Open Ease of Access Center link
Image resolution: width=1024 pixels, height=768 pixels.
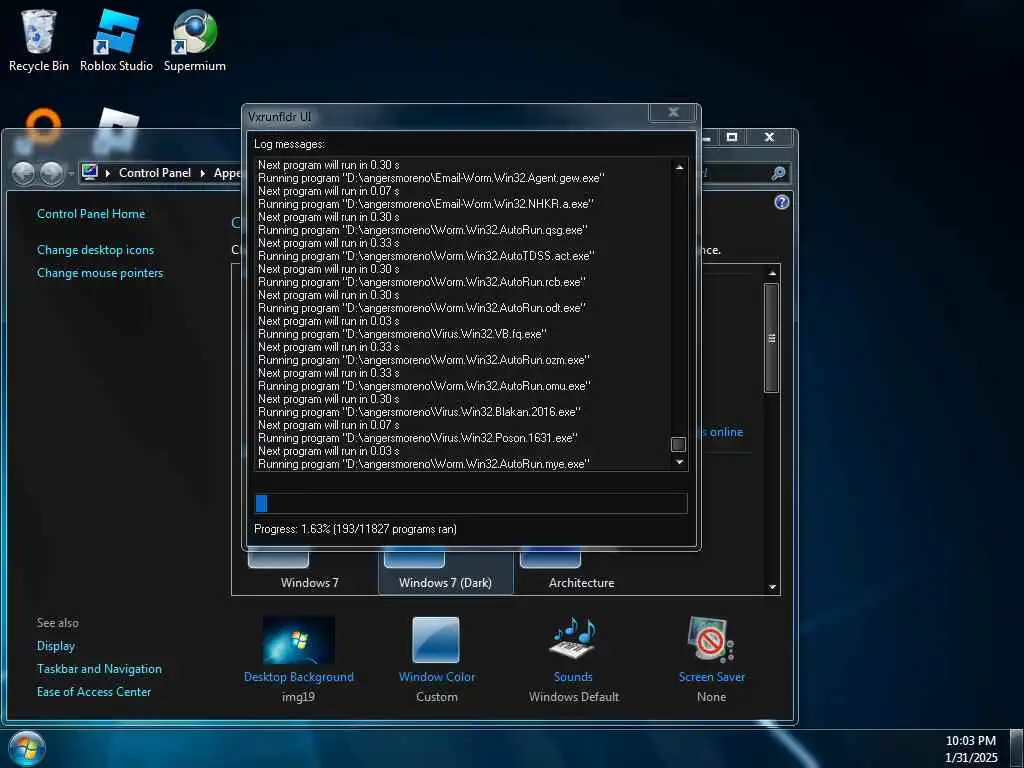(x=93, y=692)
